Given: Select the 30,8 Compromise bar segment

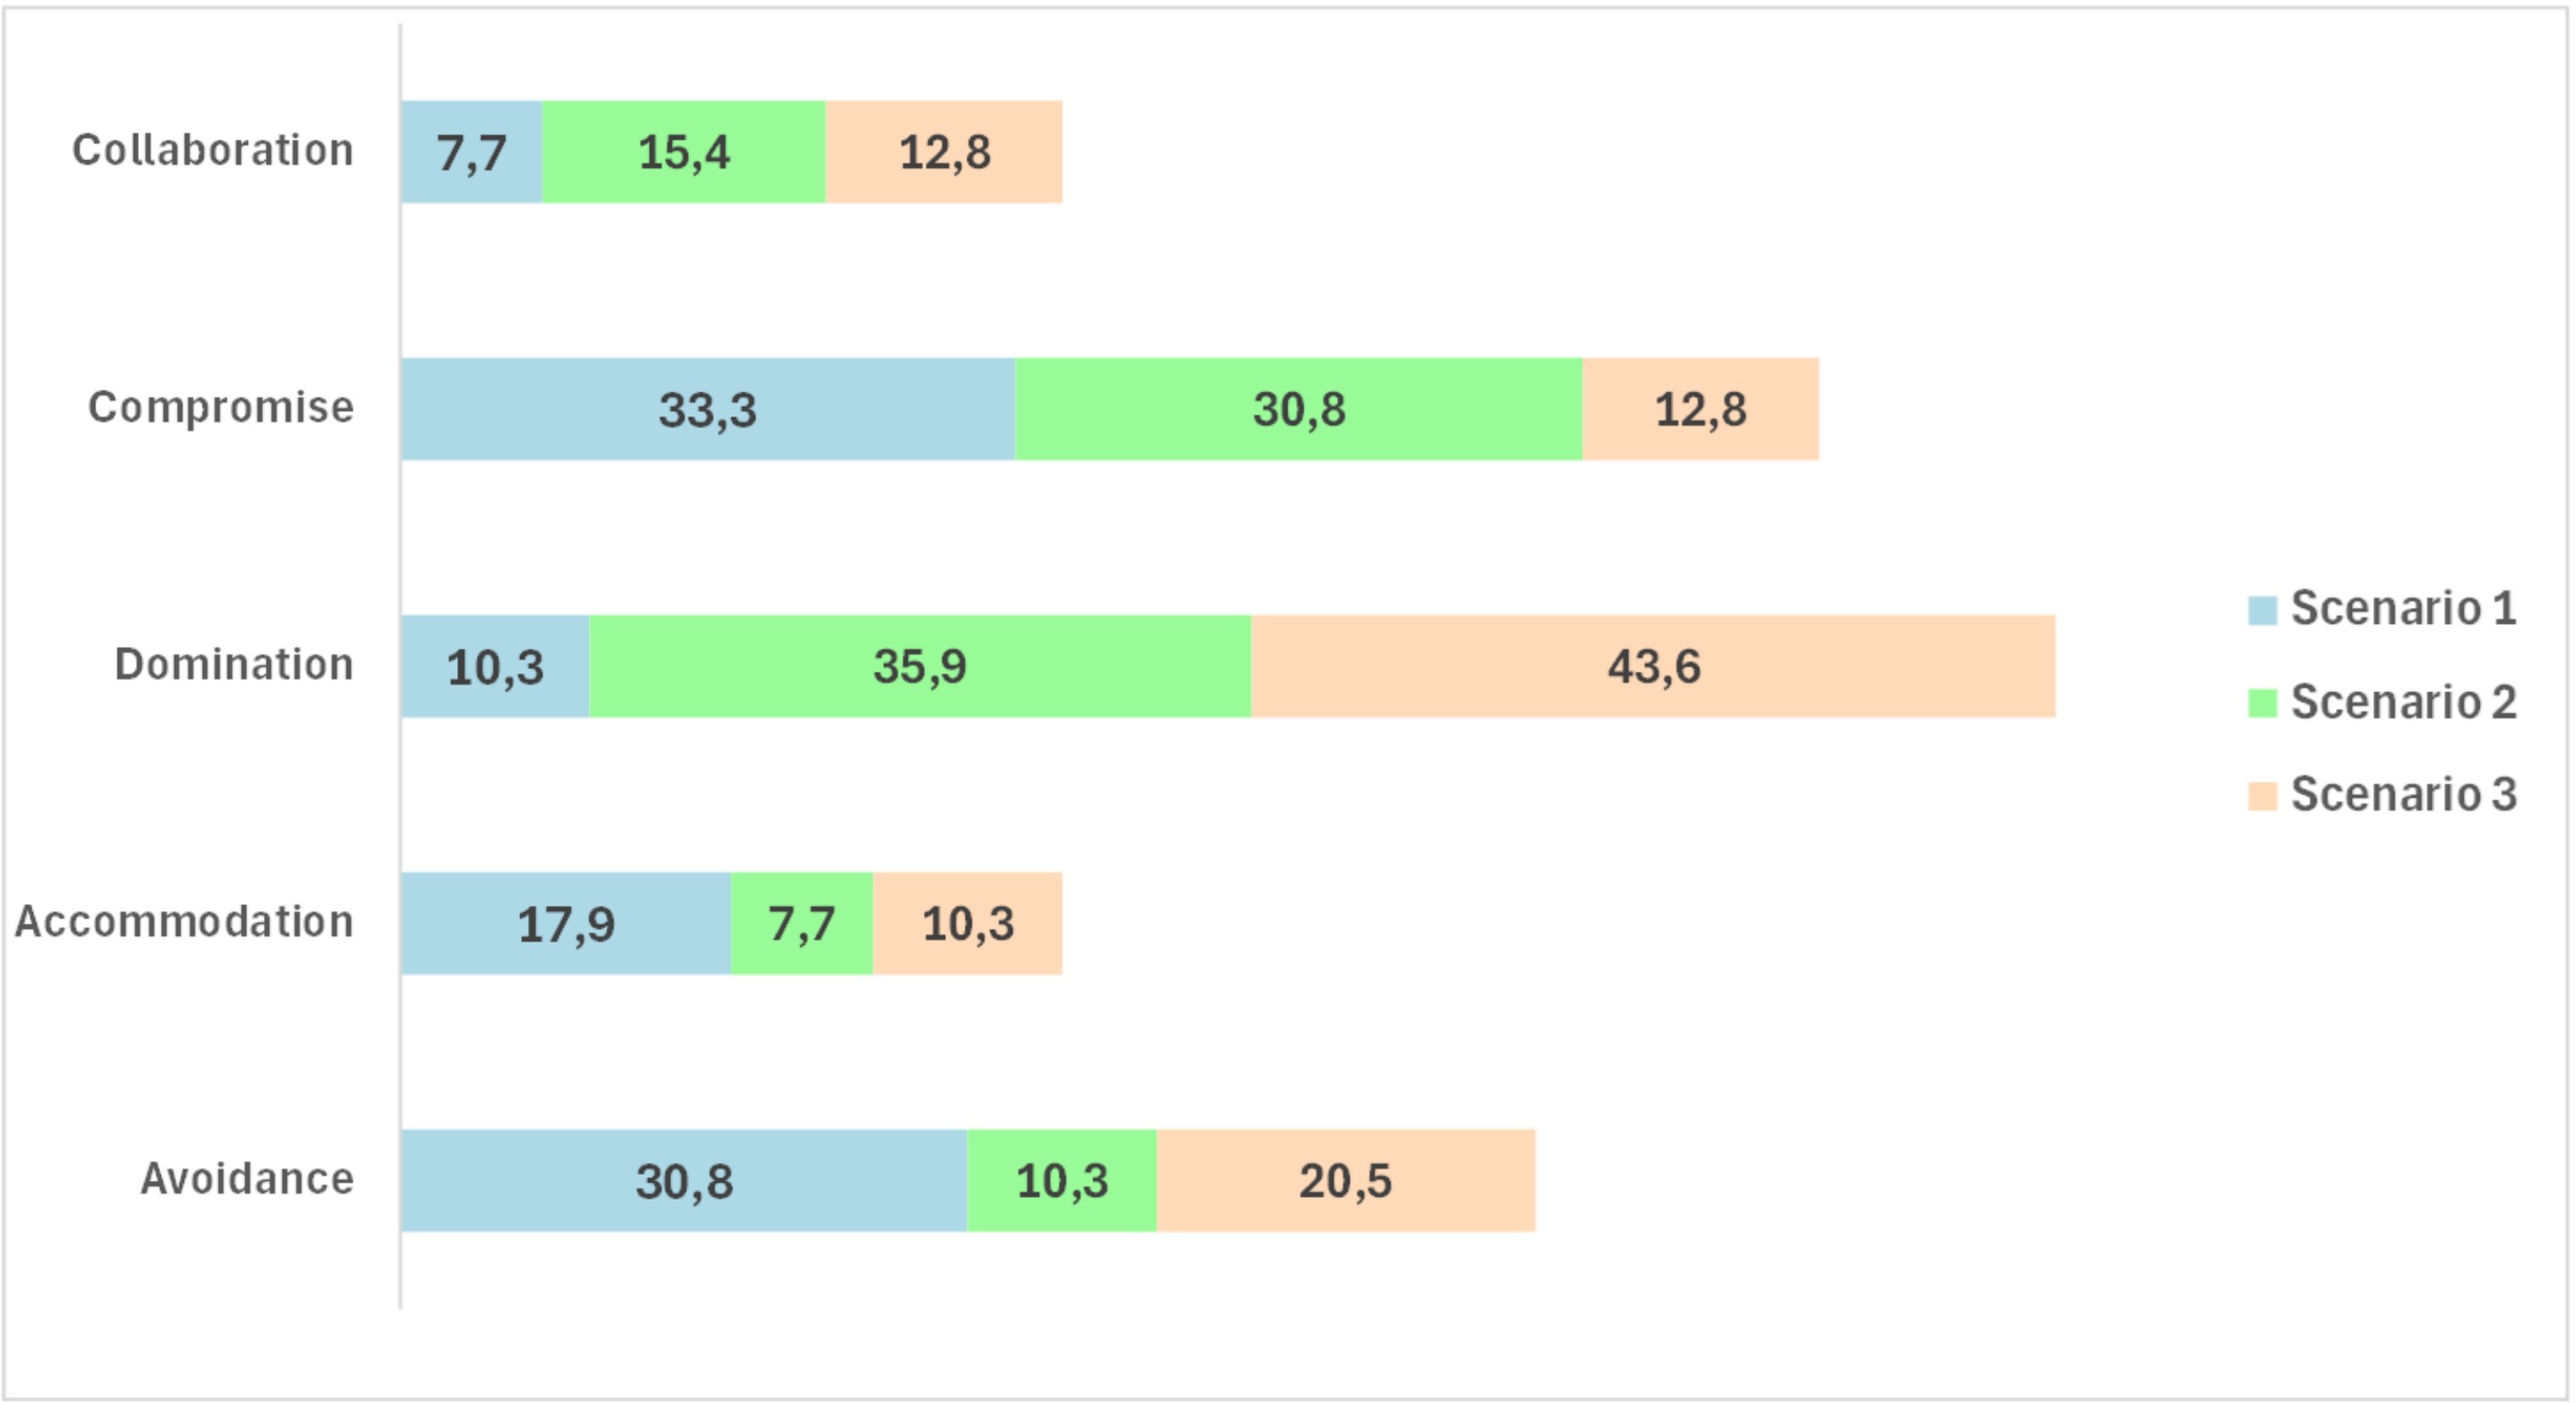Looking at the screenshot, I should (1299, 409).
